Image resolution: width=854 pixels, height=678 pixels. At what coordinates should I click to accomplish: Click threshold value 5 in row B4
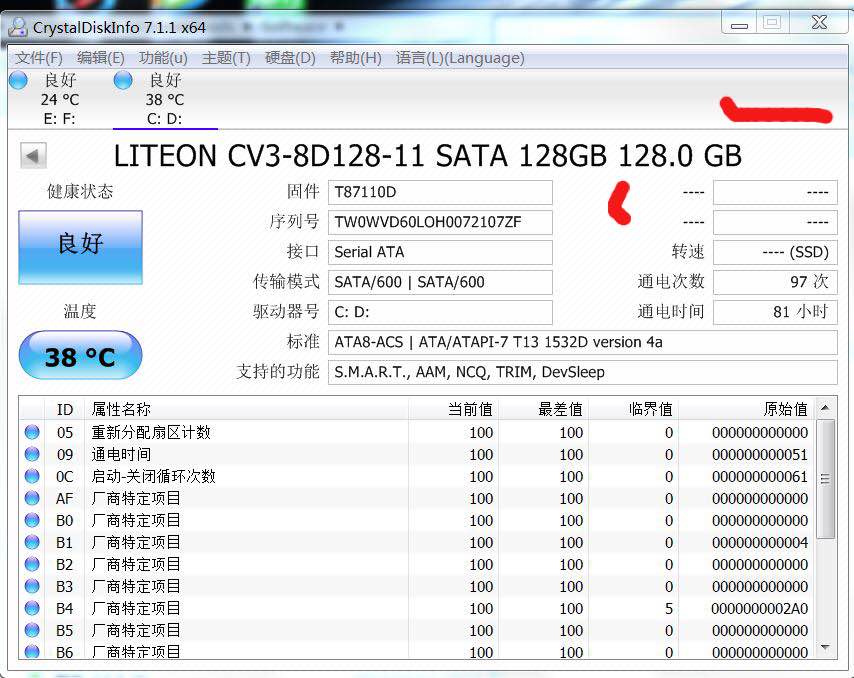click(x=669, y=608)
